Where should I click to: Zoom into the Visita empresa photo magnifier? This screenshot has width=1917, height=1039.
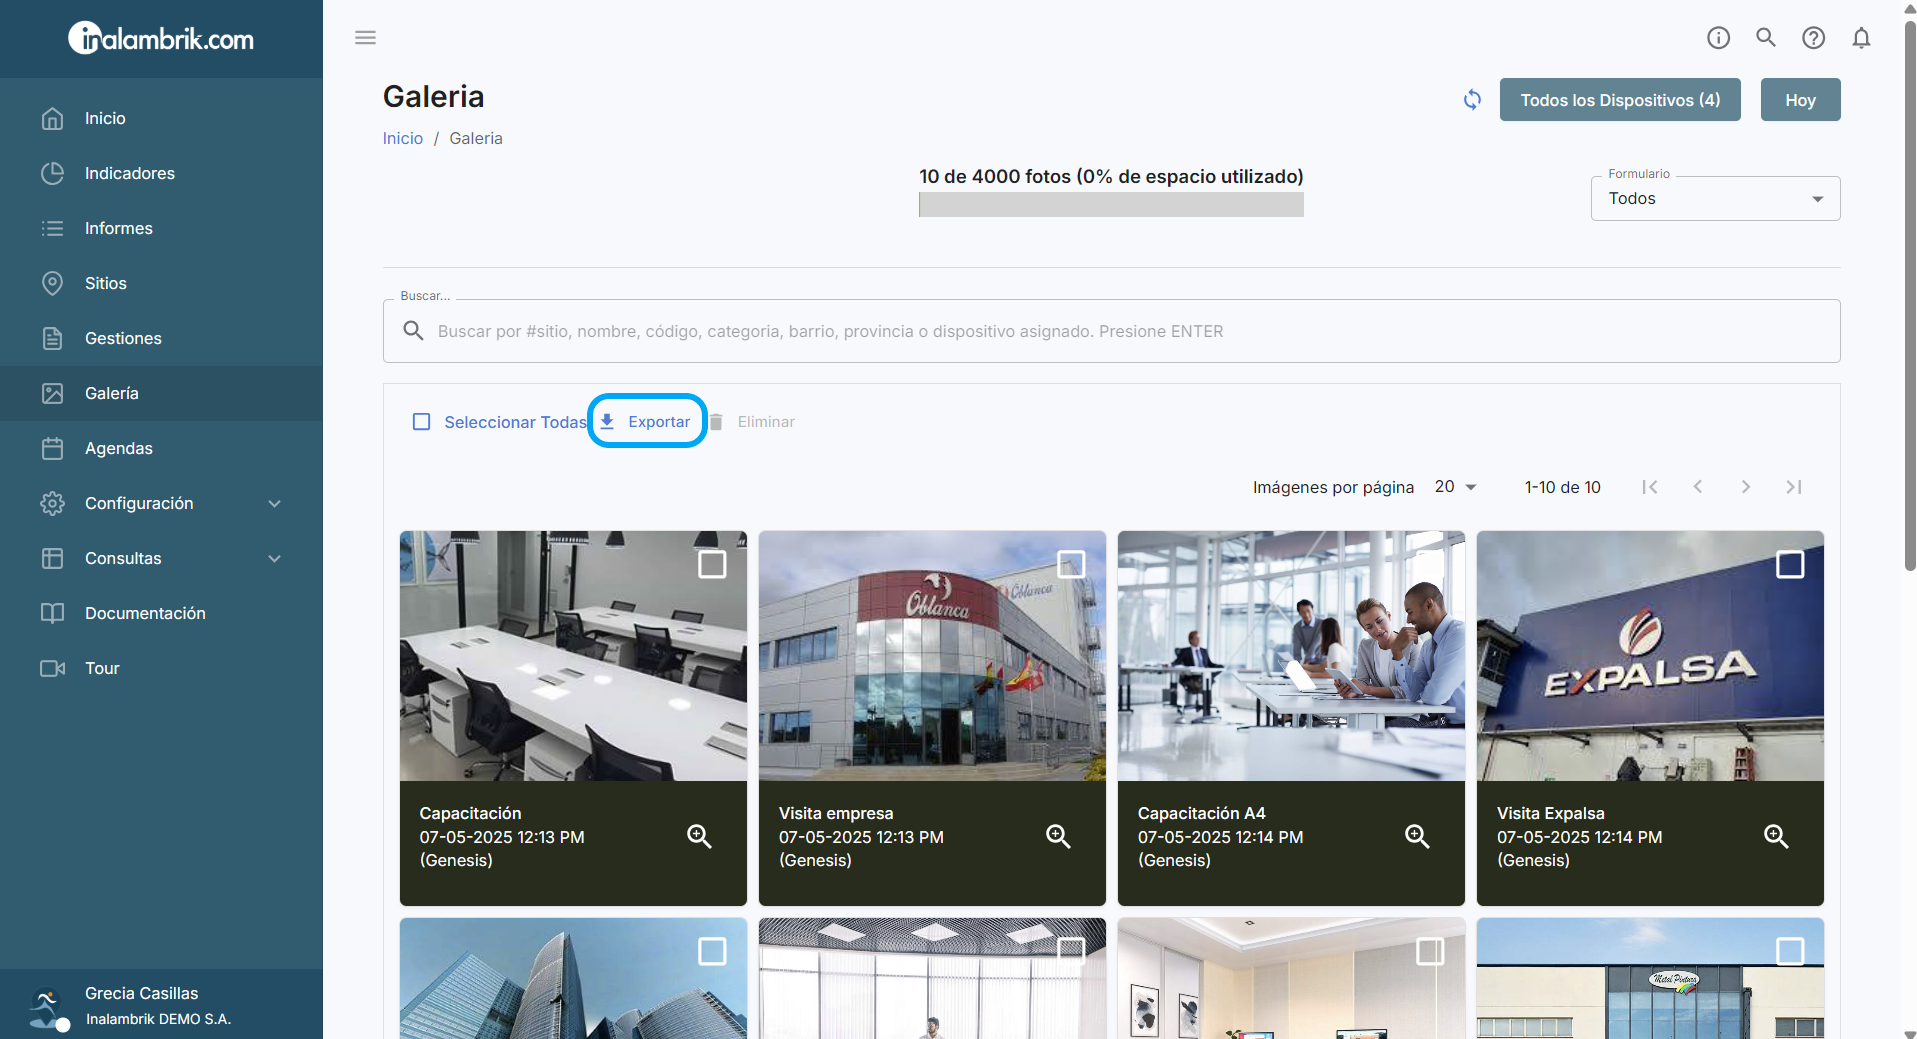tap(1058, 836)
